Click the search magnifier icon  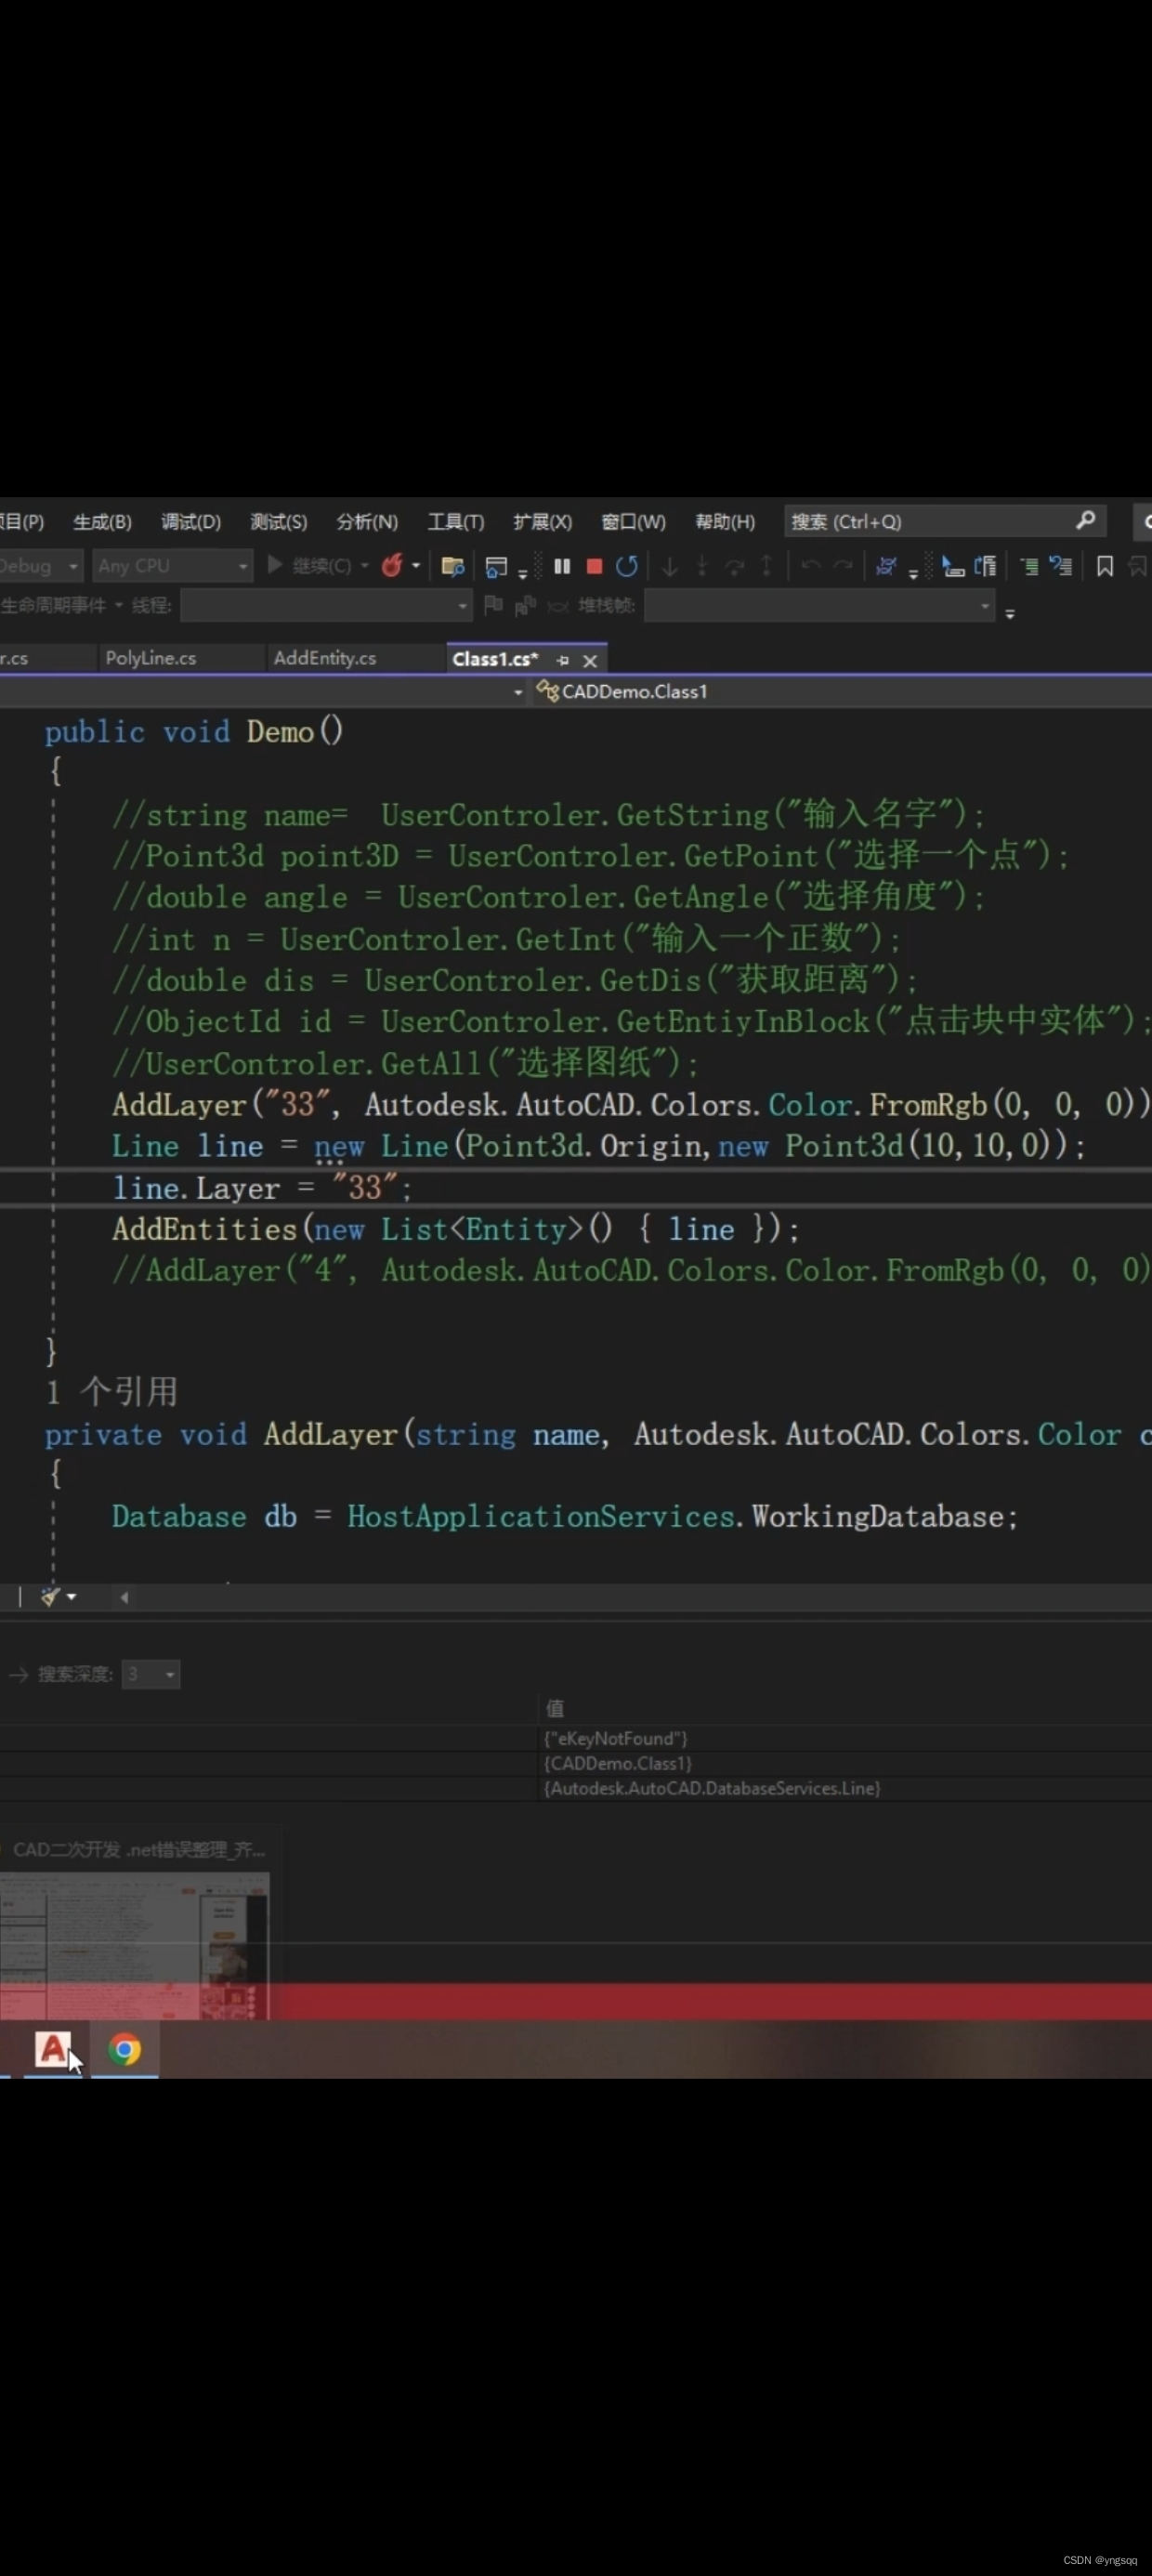pyautogui.click(x=1086, y=520)
